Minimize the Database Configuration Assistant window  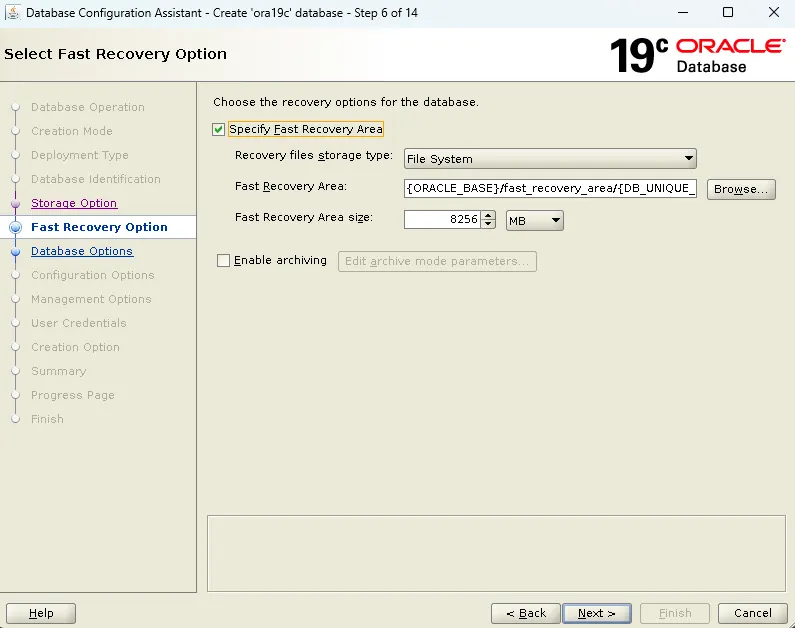point(683,12)
